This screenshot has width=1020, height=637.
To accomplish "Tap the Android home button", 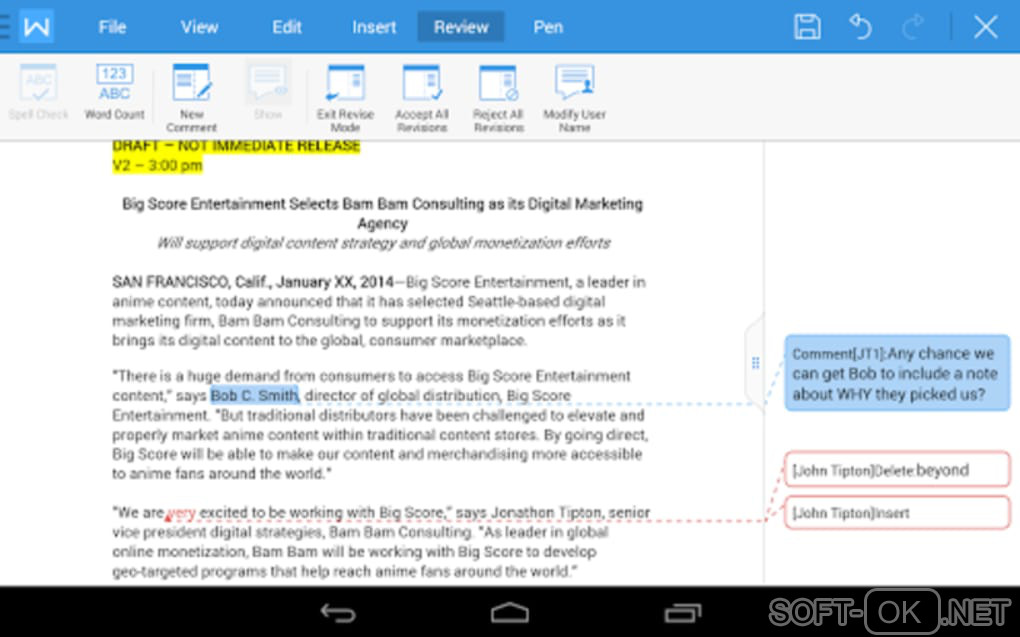I will 509,612.
